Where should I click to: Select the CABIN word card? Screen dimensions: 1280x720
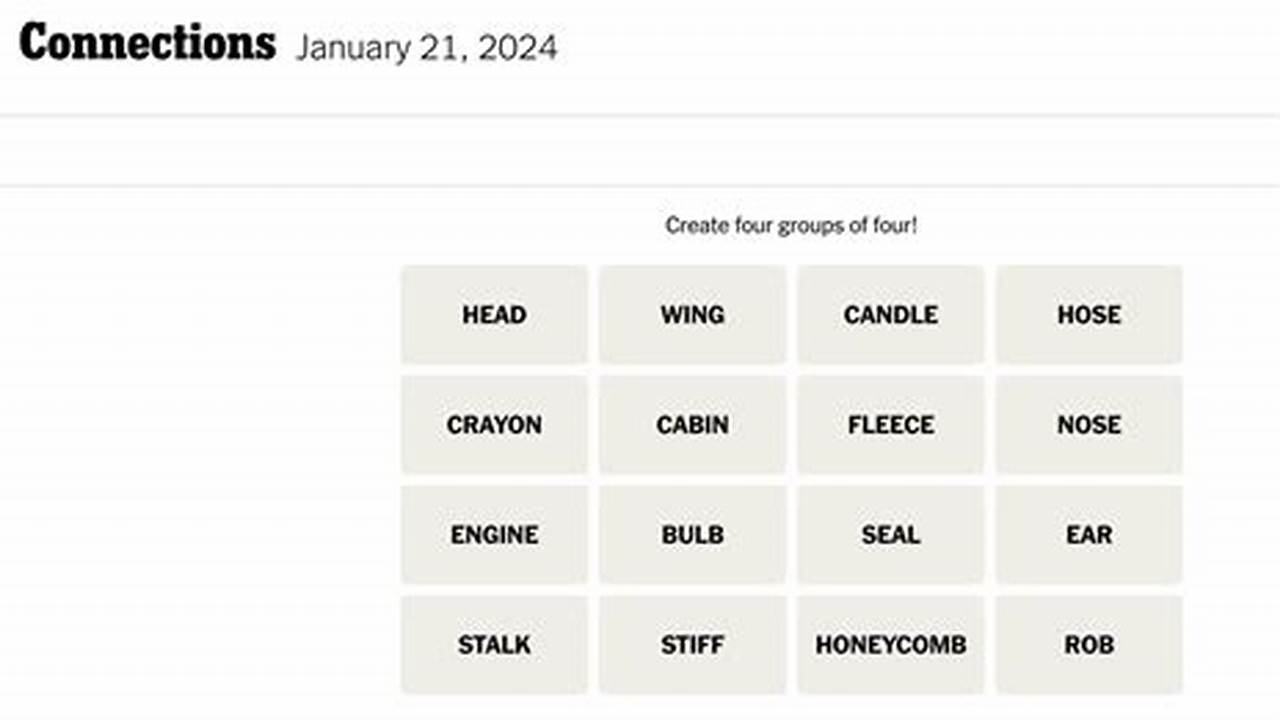pyautogui.click(x=692, y=424)
